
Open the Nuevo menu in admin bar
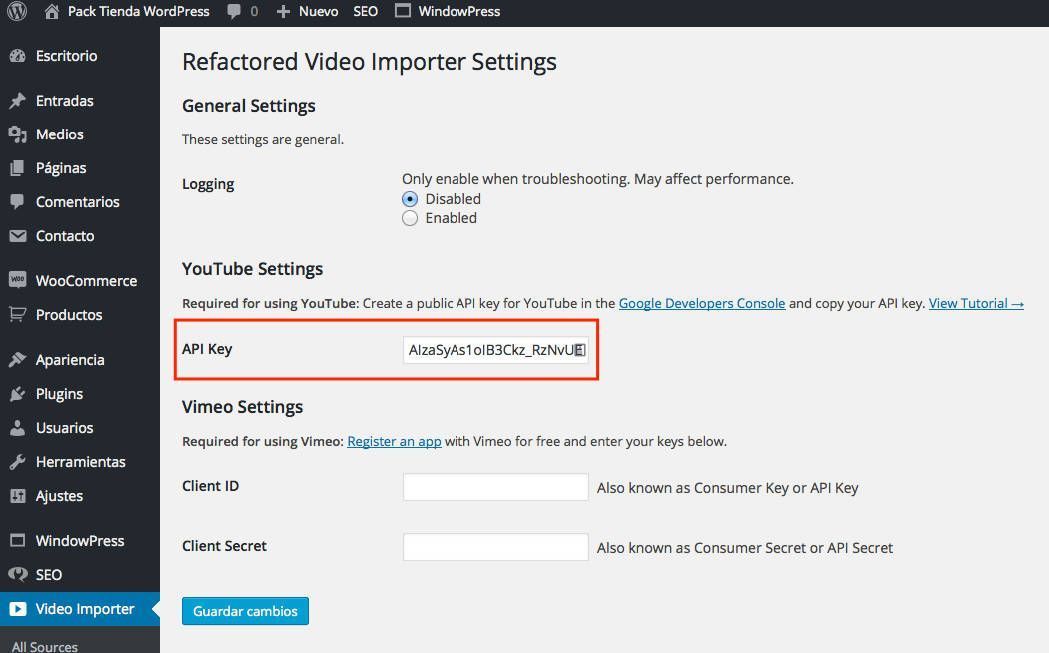(x=318, y=11)
